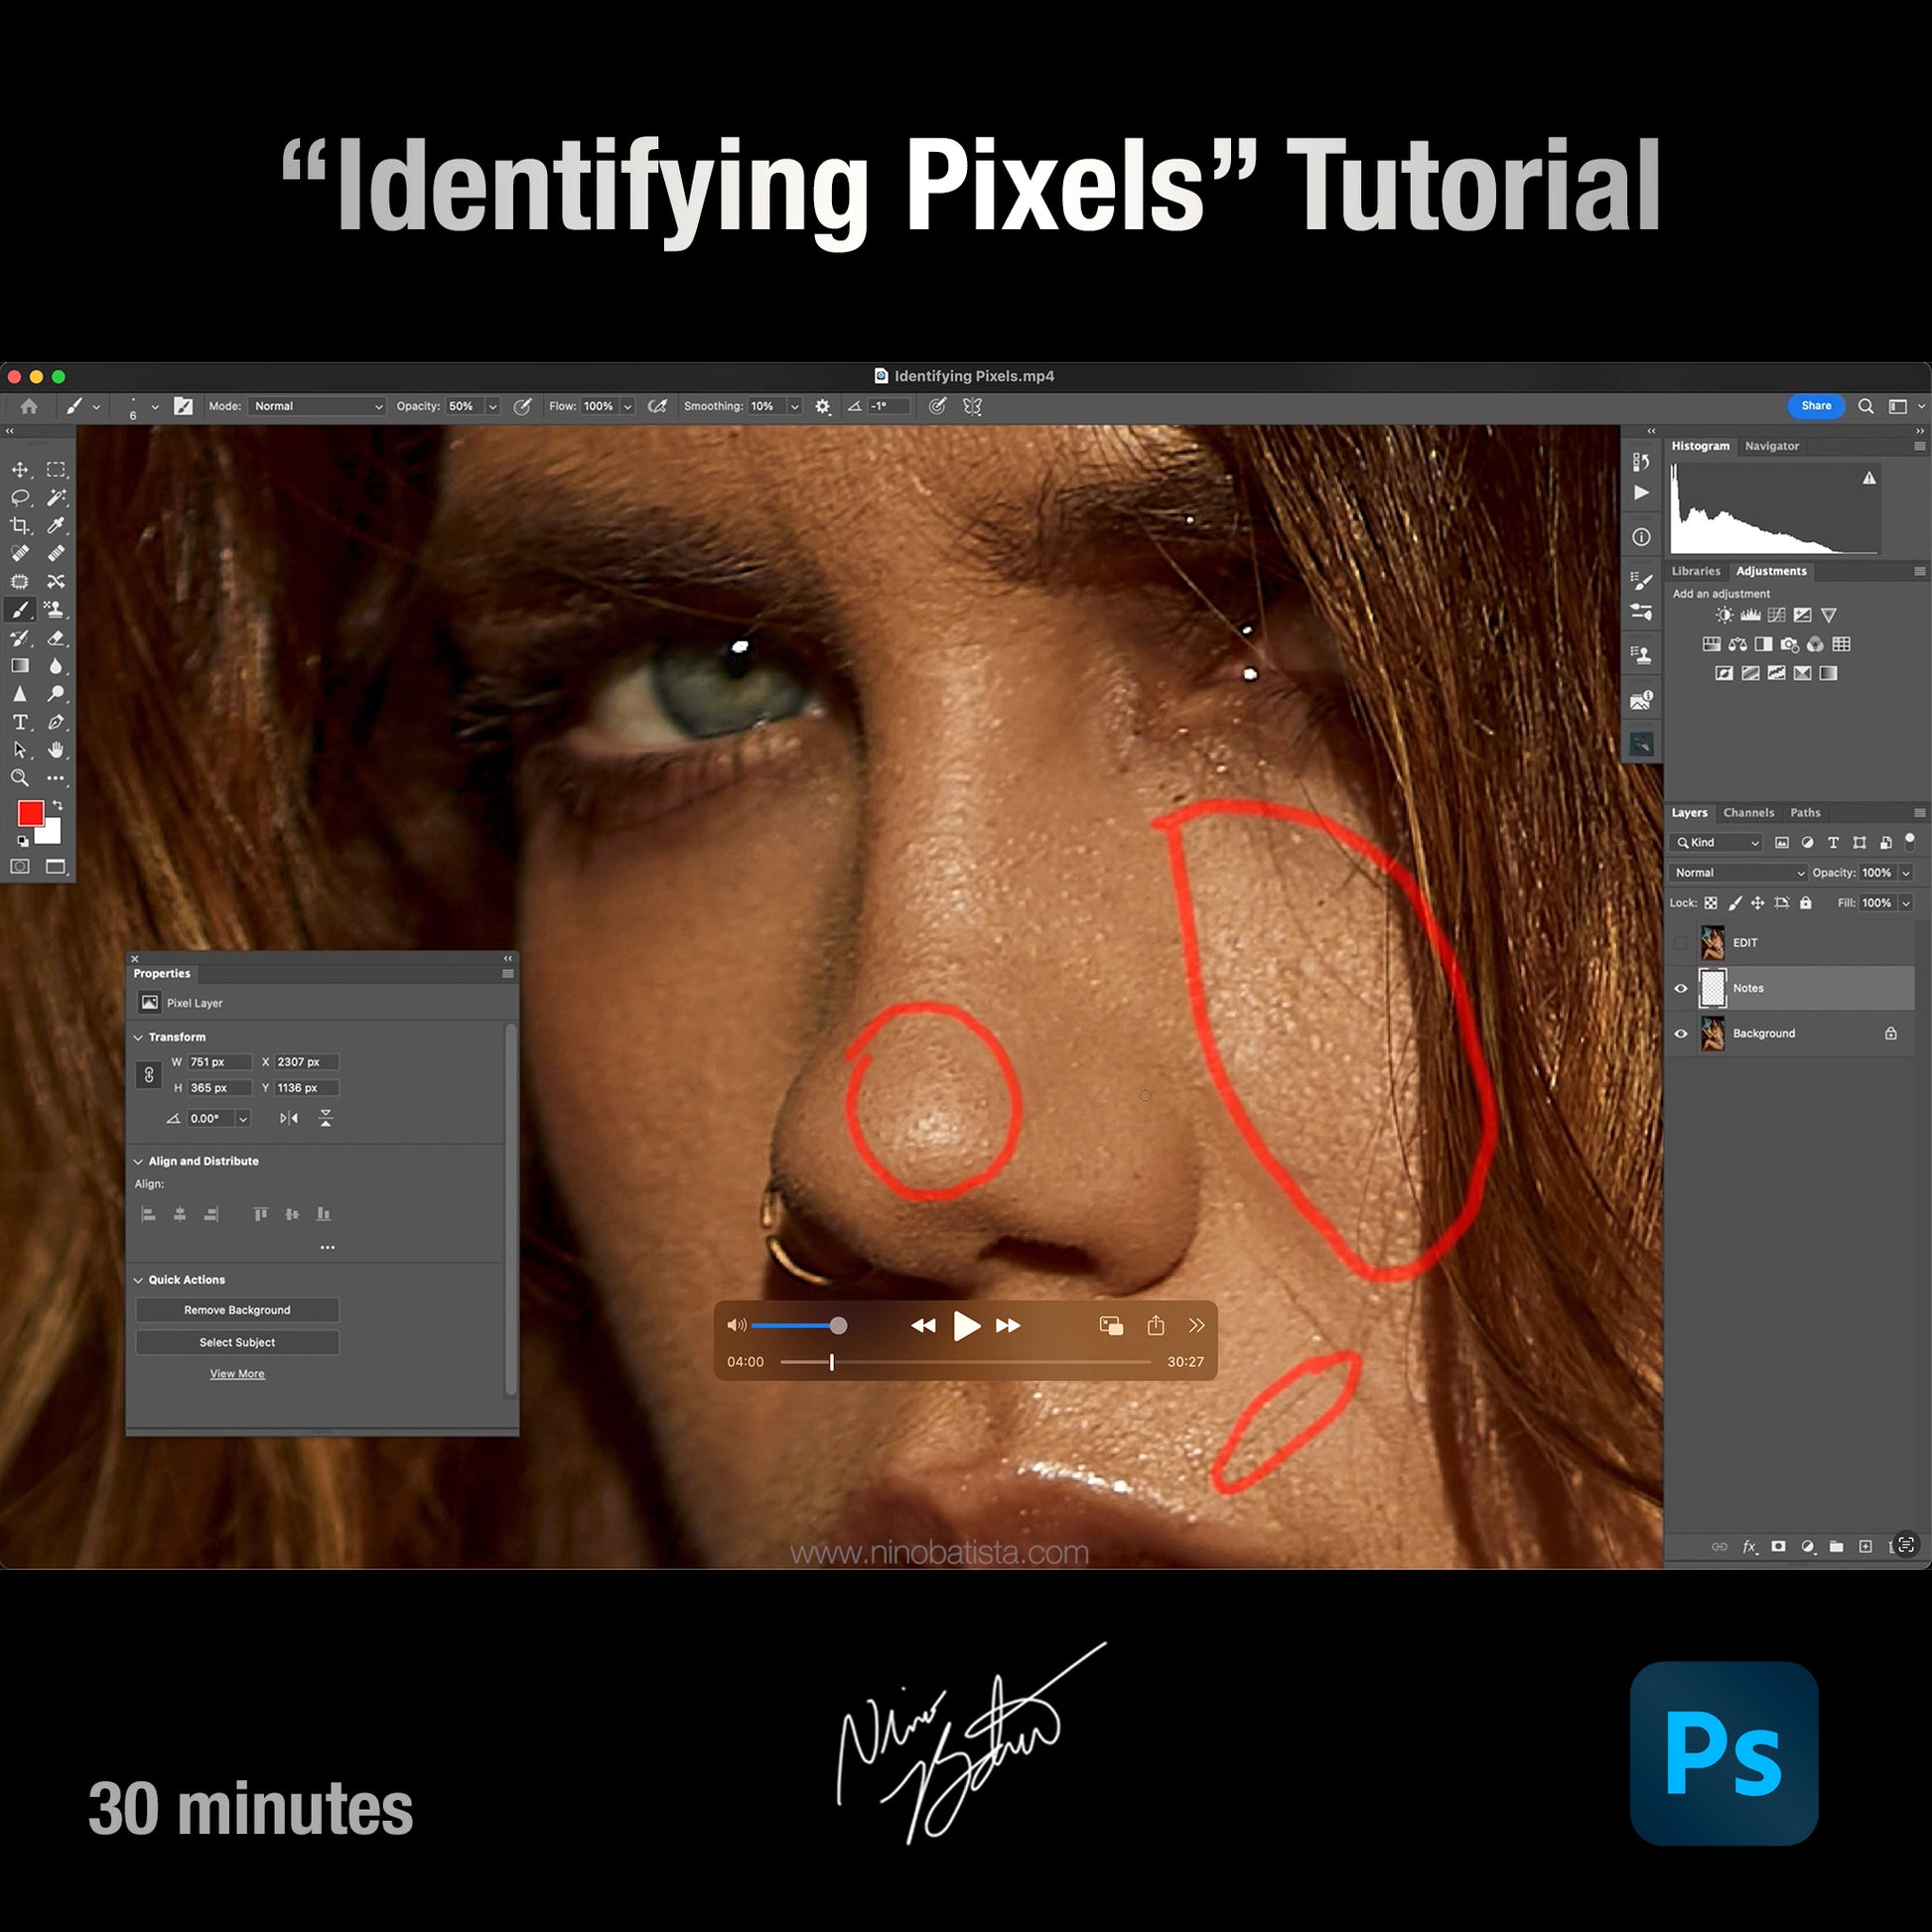Select the Hand tool
The height and width of the screenshot is (1932, 1932).
point(56,749)
